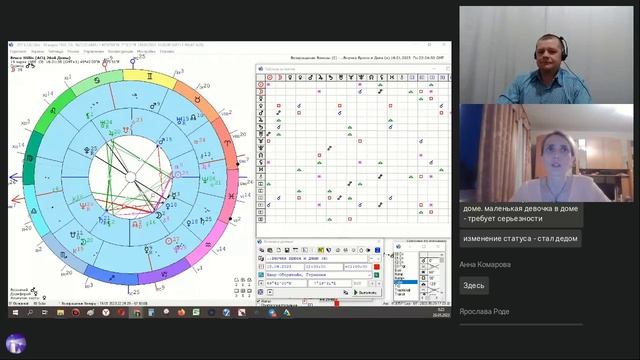Image resolution: width=640 pixels, height=360 pixels.
Task: Click first toolbar icon in data window
Action: point(261,250)
